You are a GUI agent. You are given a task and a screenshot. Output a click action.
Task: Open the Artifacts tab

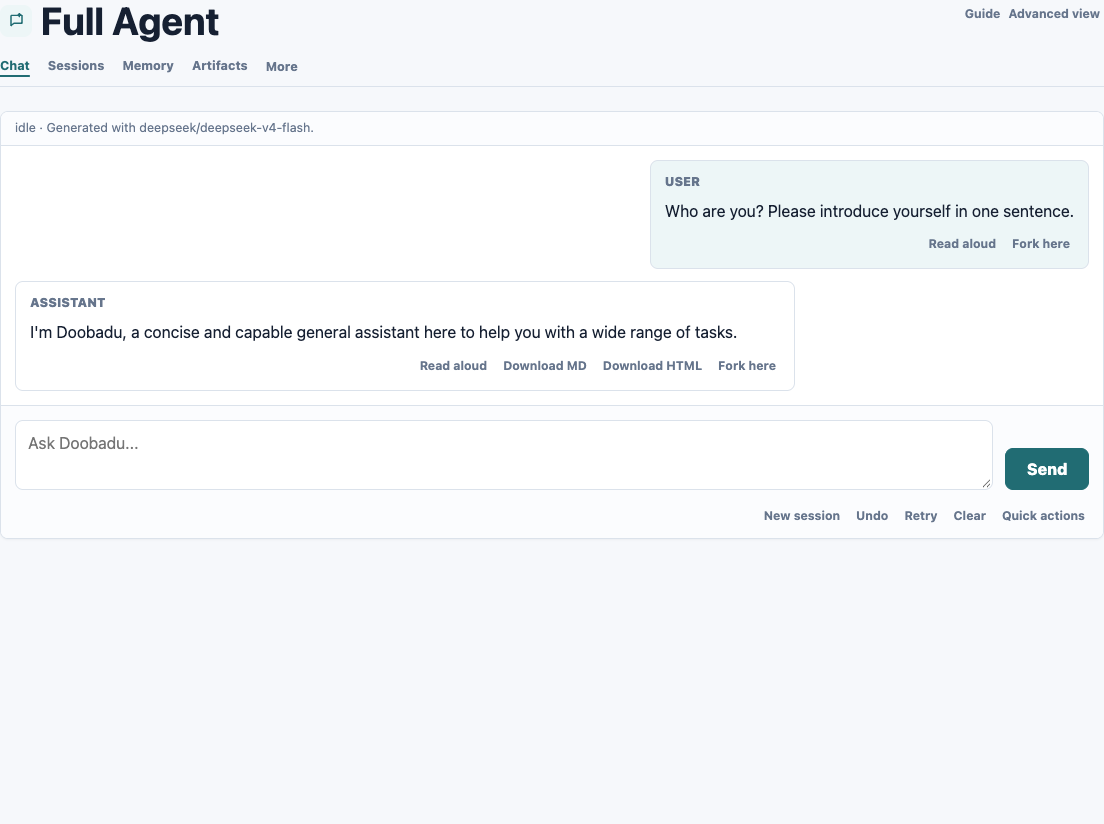click(x=220, y=65)
